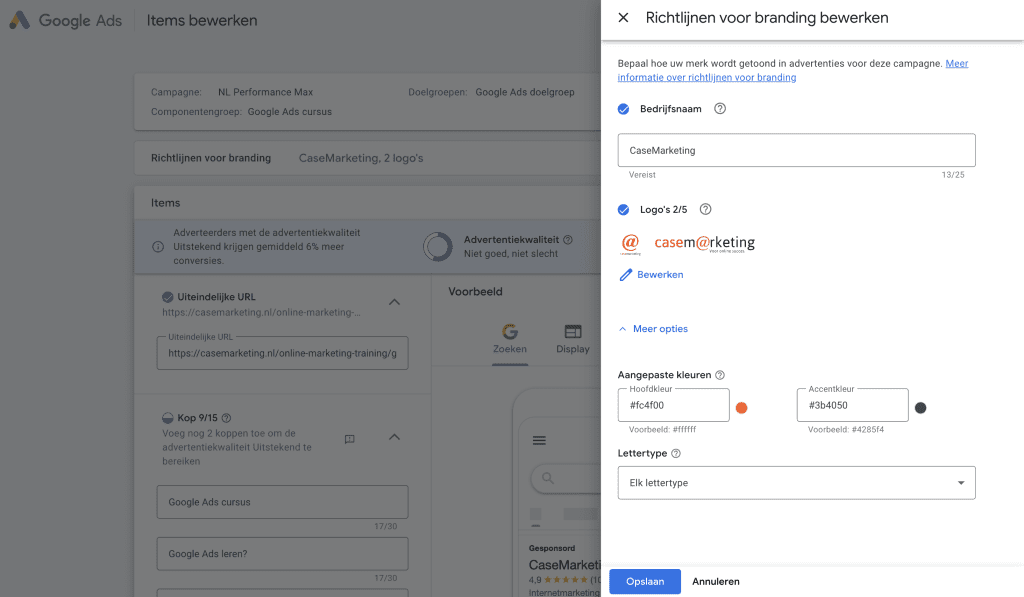This screenshot has width=1024, height=597.
Task: Open help for Kop 9/15
Action: click(226, 418)
